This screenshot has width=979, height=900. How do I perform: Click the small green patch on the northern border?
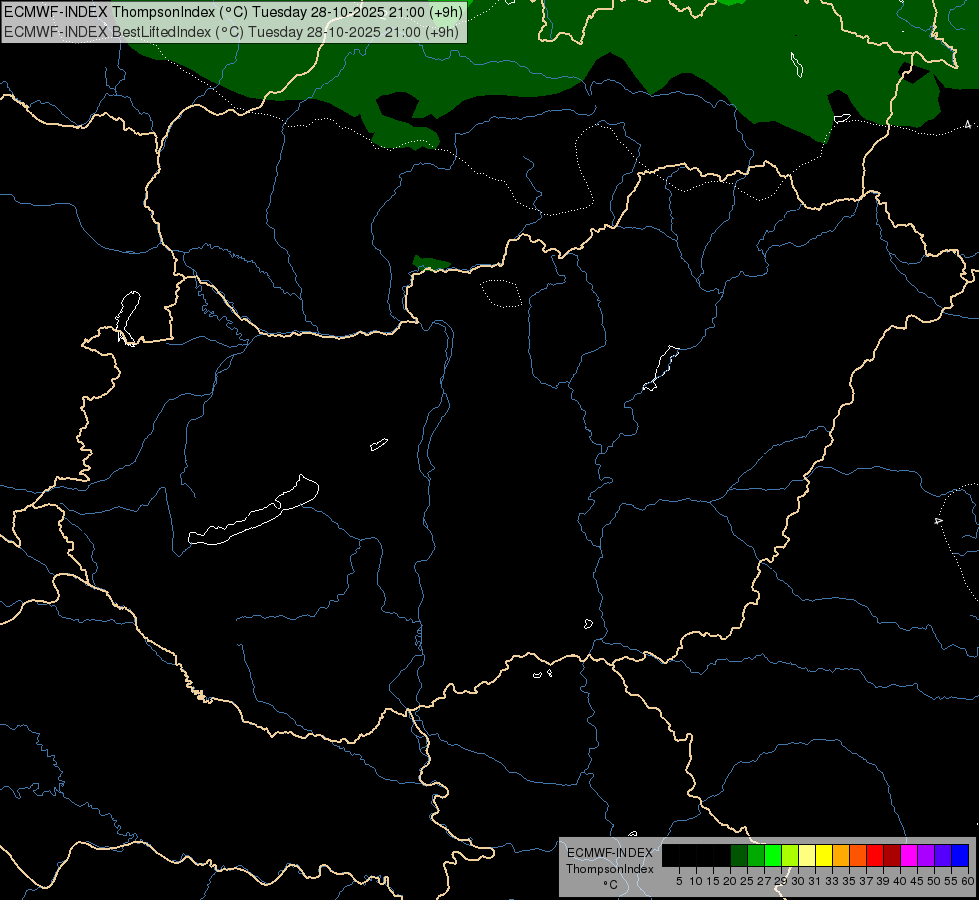[430, 263]
